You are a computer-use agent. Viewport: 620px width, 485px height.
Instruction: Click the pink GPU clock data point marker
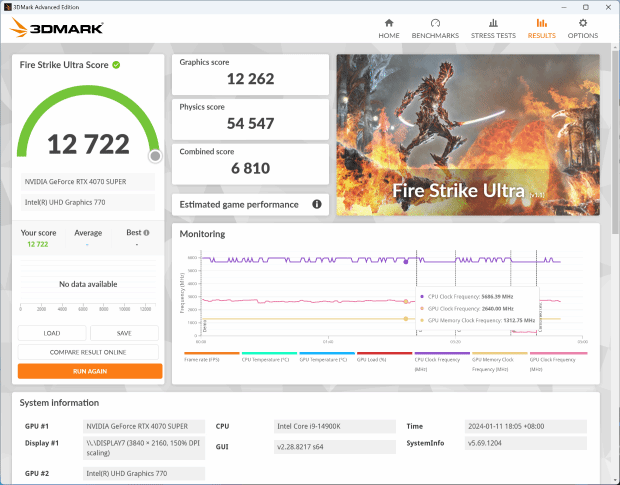pyautogui.click(x=406, y=302)
